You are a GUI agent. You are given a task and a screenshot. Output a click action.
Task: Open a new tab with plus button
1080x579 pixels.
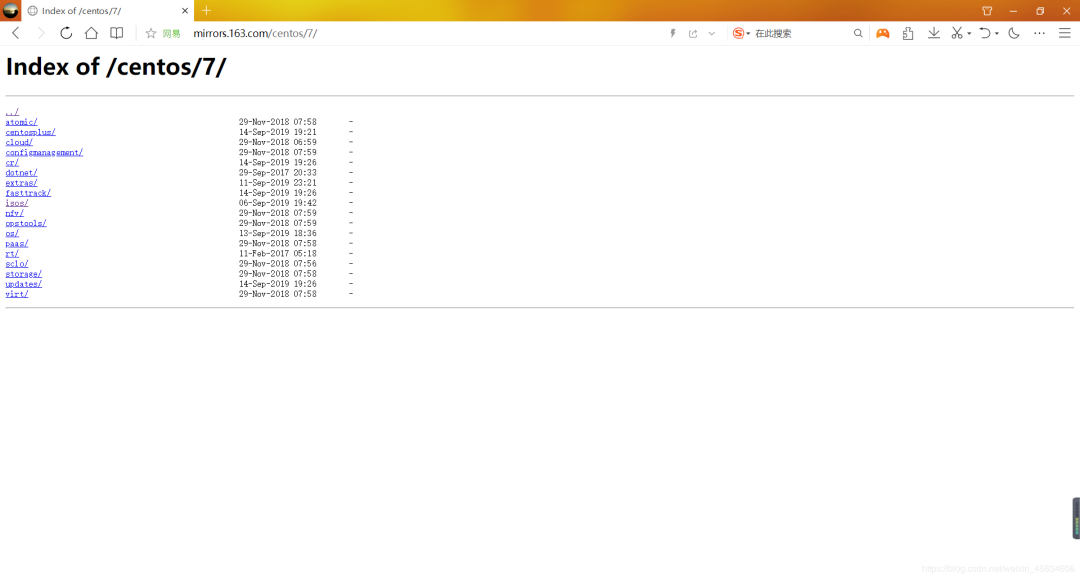pos(207,10)
